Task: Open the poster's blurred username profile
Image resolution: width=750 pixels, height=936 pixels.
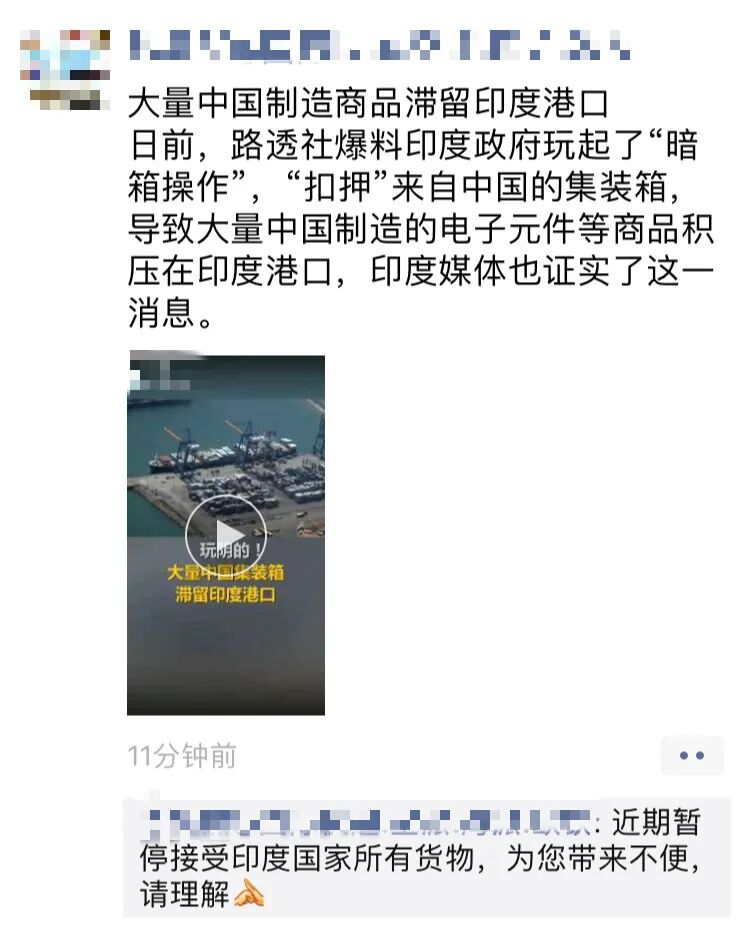Action: click(x=380, y=45)
